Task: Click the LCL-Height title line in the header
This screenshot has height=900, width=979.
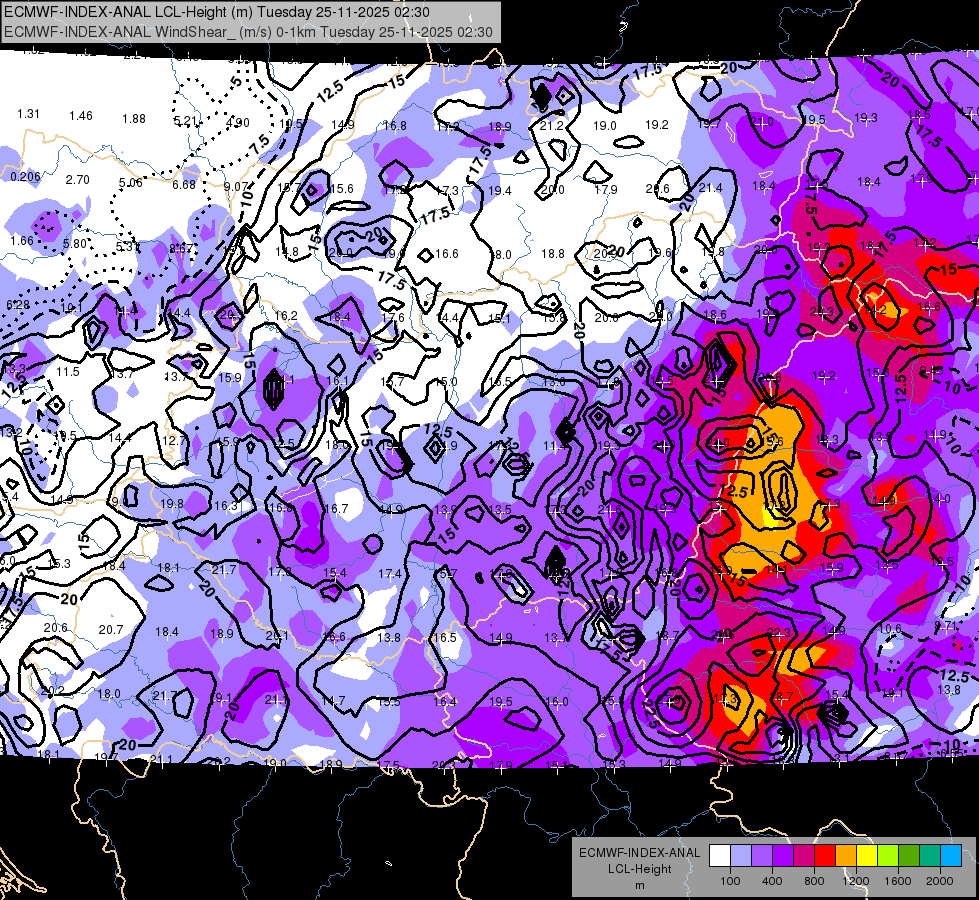Action: point(217,11)
